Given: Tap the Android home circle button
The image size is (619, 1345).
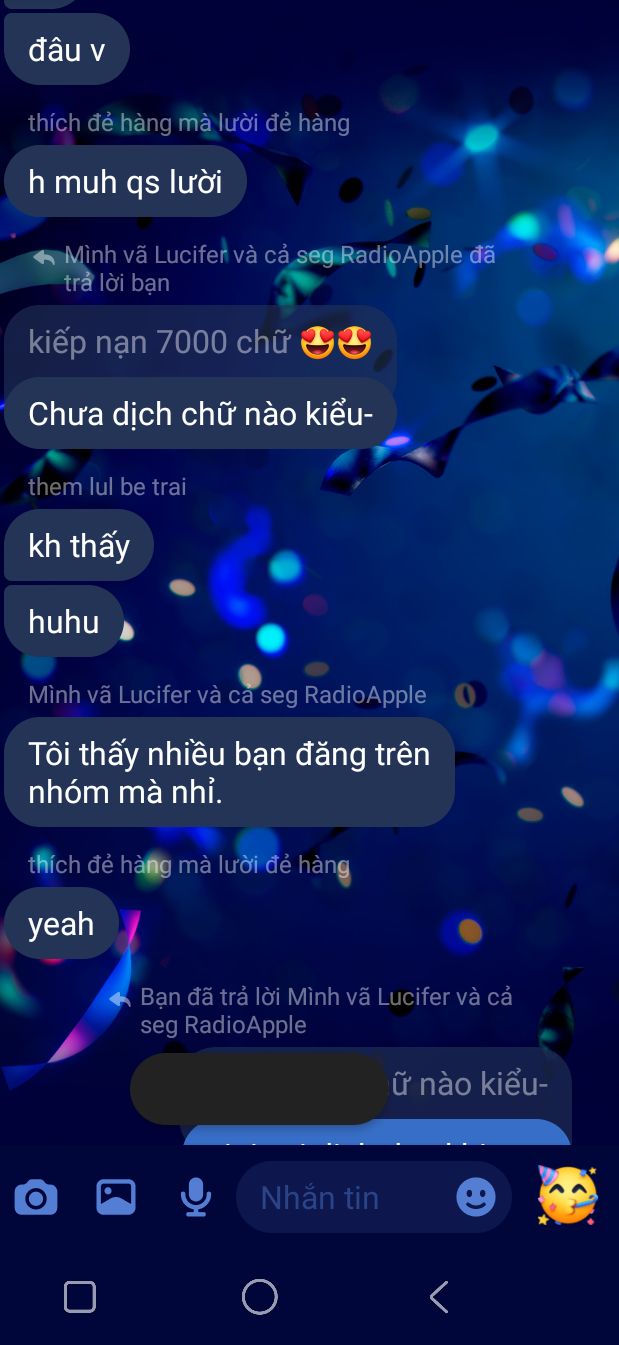Looking at the screenshot, I should click(260, 1297).
